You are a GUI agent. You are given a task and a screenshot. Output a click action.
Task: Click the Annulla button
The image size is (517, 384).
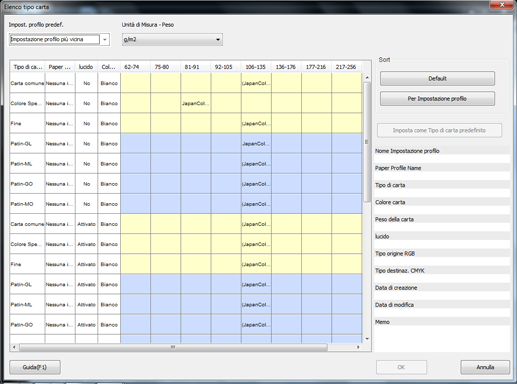point(485,367)
